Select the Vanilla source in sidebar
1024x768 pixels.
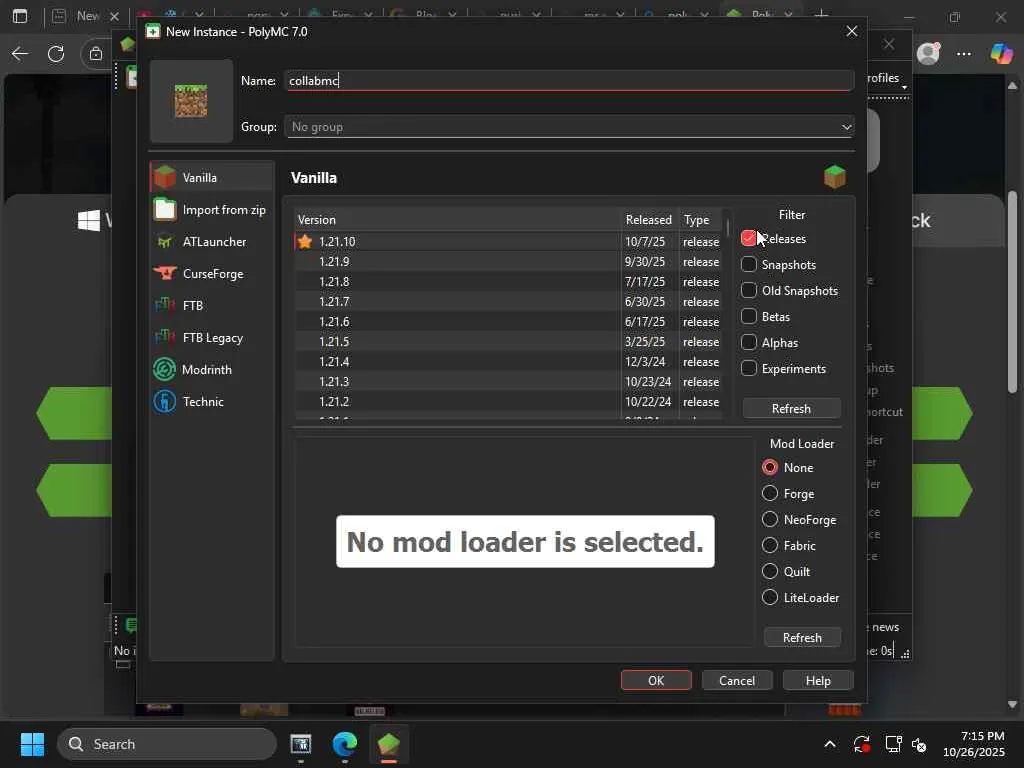click(212, 178)
